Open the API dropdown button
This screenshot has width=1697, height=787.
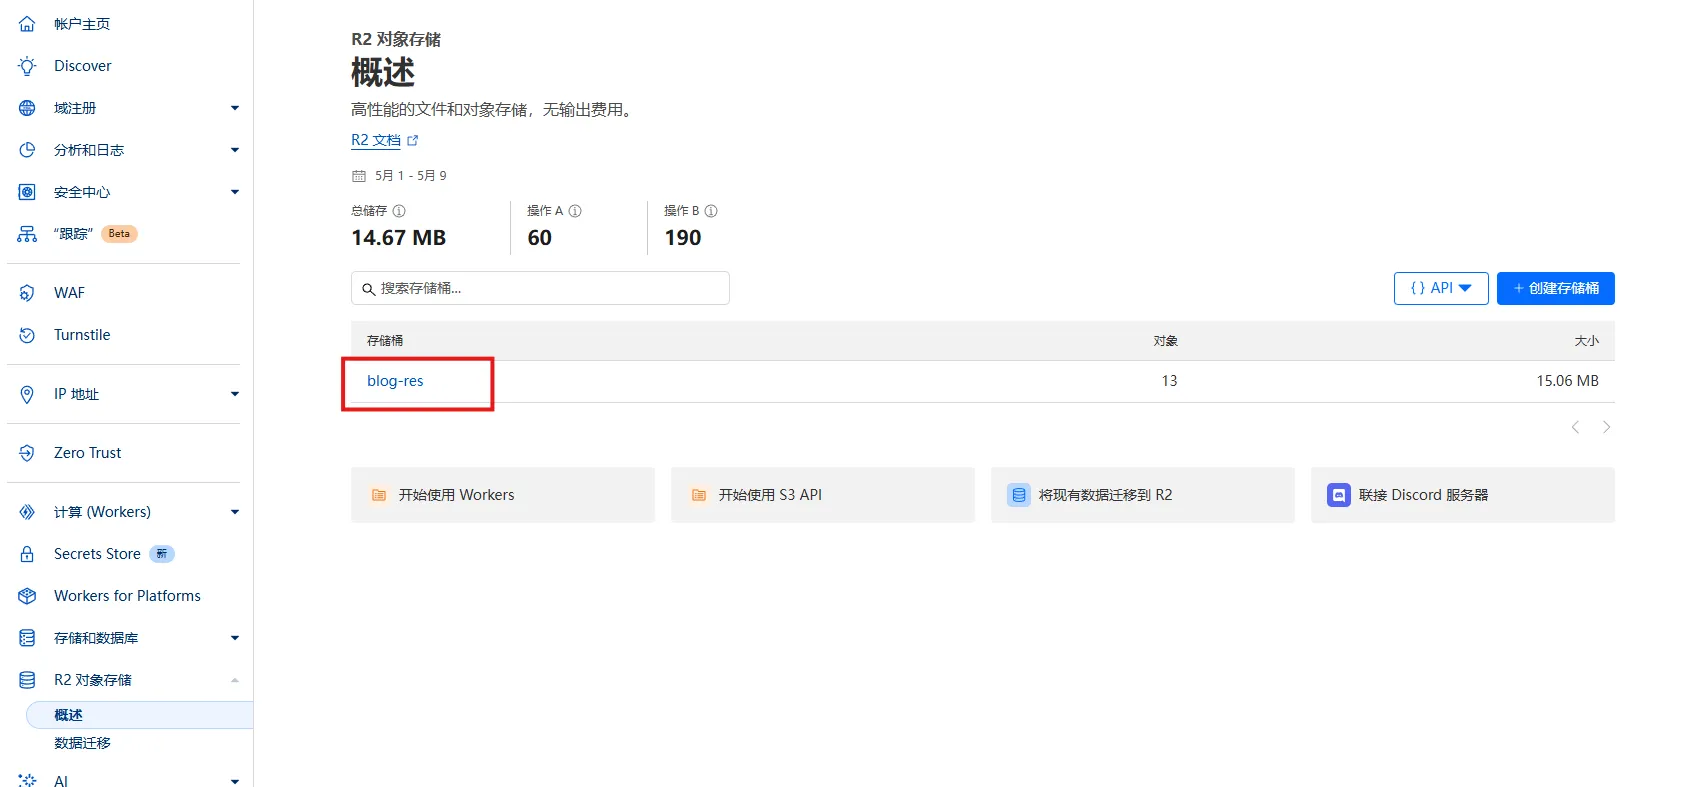click(1441, 288)
